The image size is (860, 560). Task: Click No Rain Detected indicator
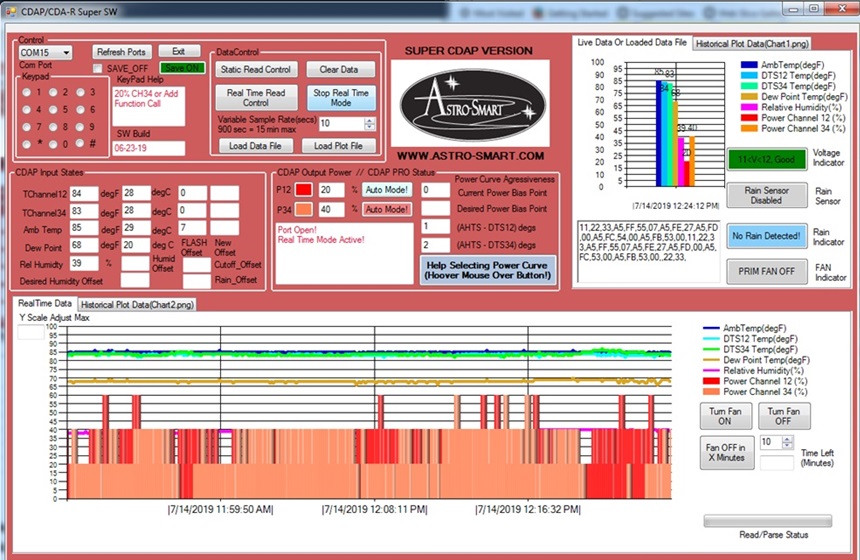pos(766,236)
